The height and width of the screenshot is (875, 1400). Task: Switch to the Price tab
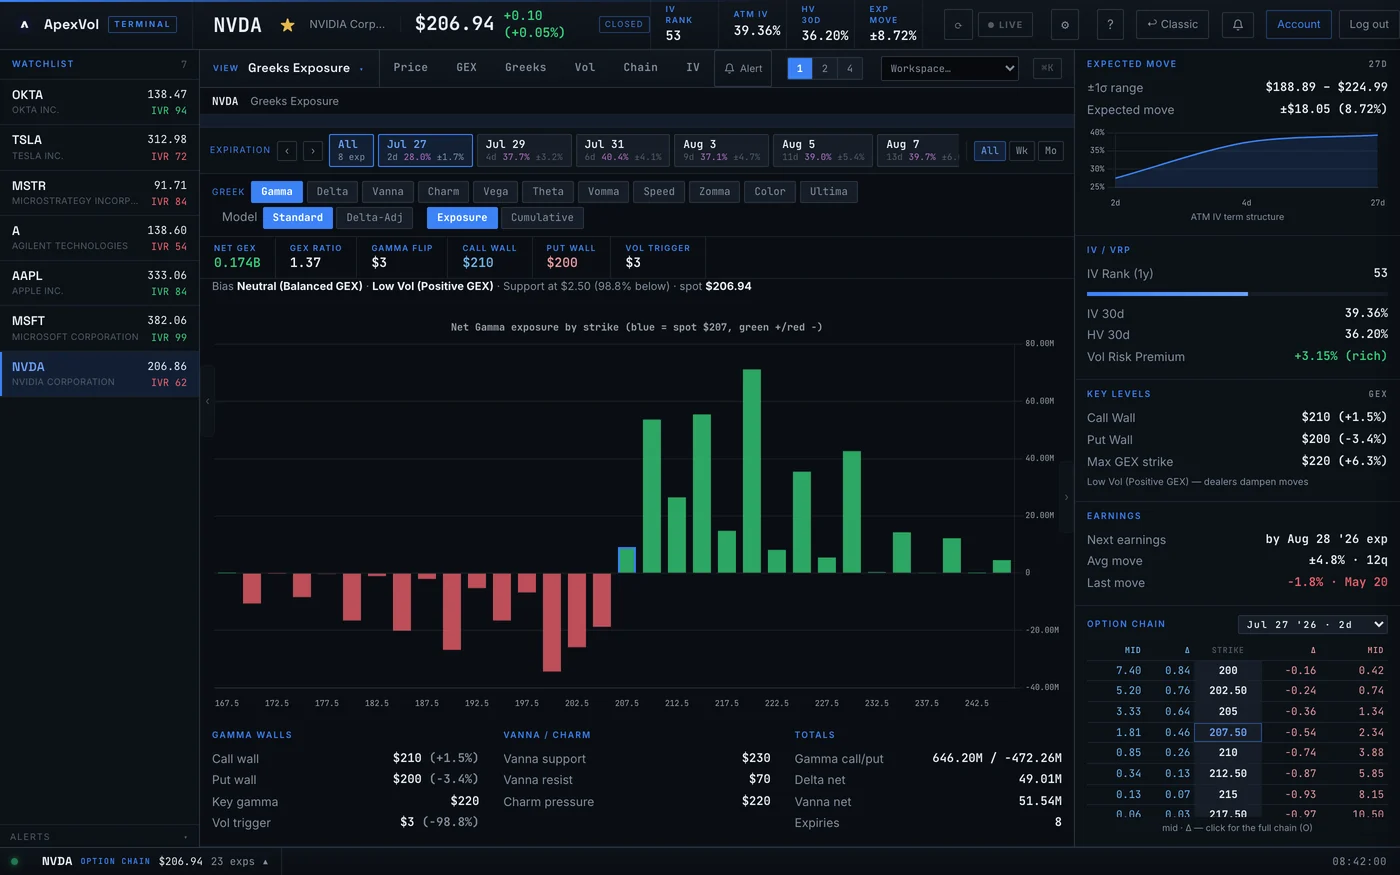coord(410,68)
